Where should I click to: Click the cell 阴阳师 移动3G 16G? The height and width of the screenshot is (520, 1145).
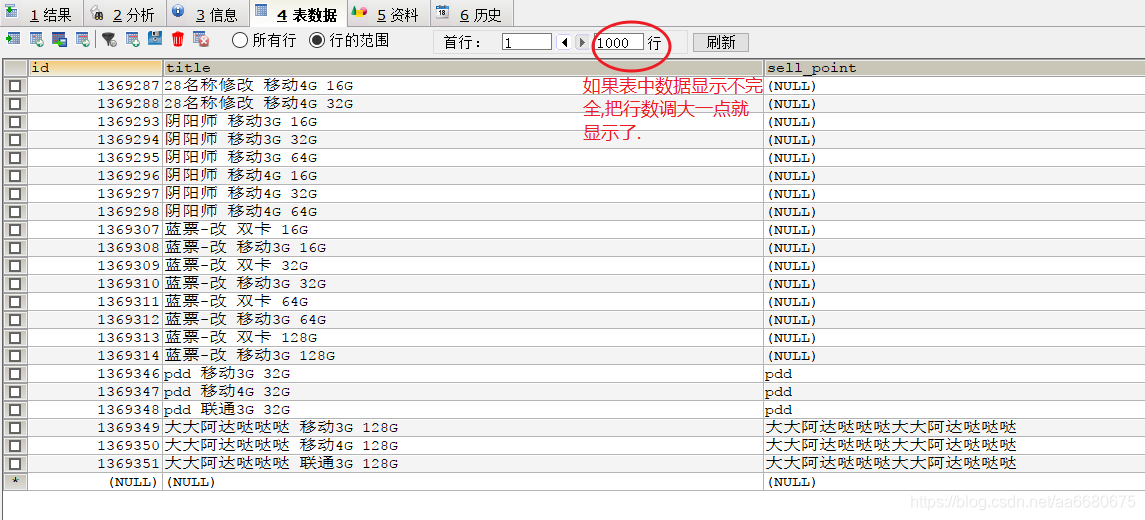(x=463, y=122)
